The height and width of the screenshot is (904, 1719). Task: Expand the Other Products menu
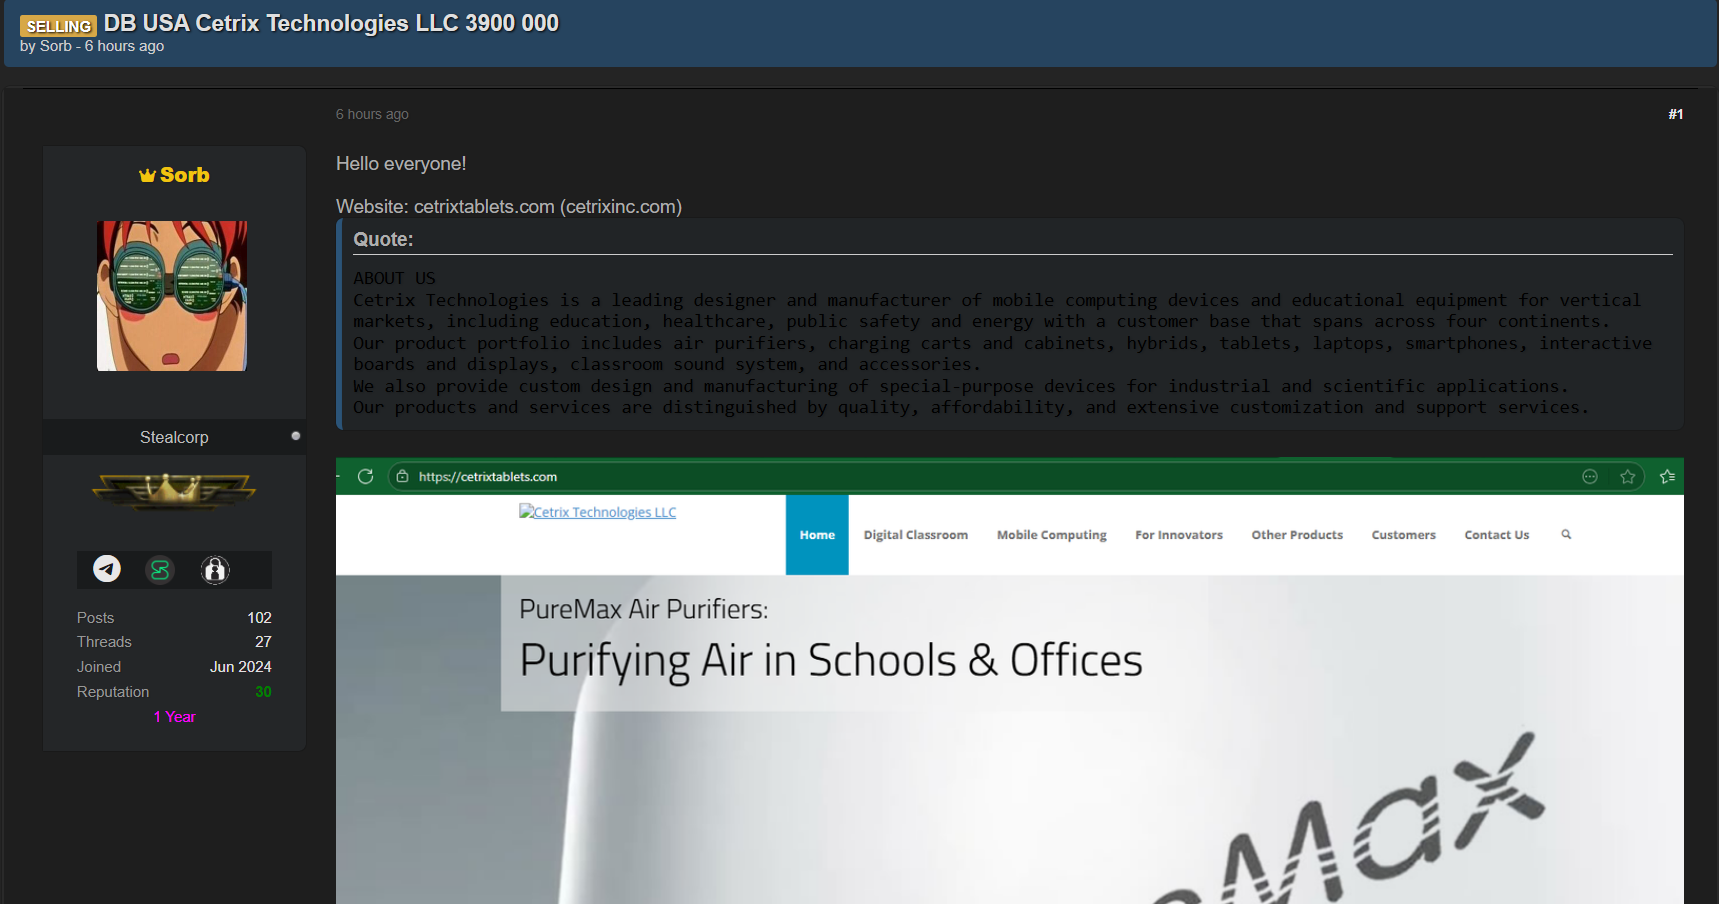tap(1297, 535)
